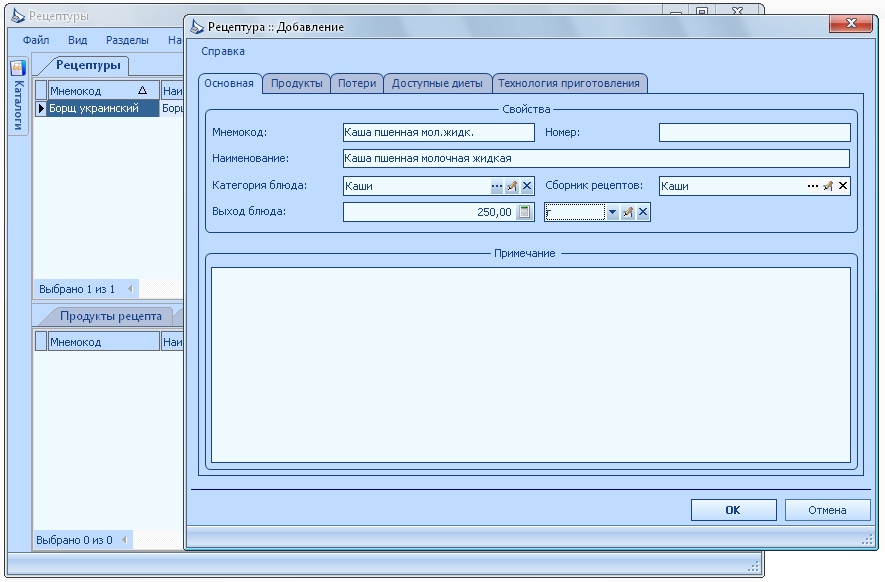885x582 pixels.
Task: Switch to the Основная tab
Action: pyautogui.click(x=229, y=84)
